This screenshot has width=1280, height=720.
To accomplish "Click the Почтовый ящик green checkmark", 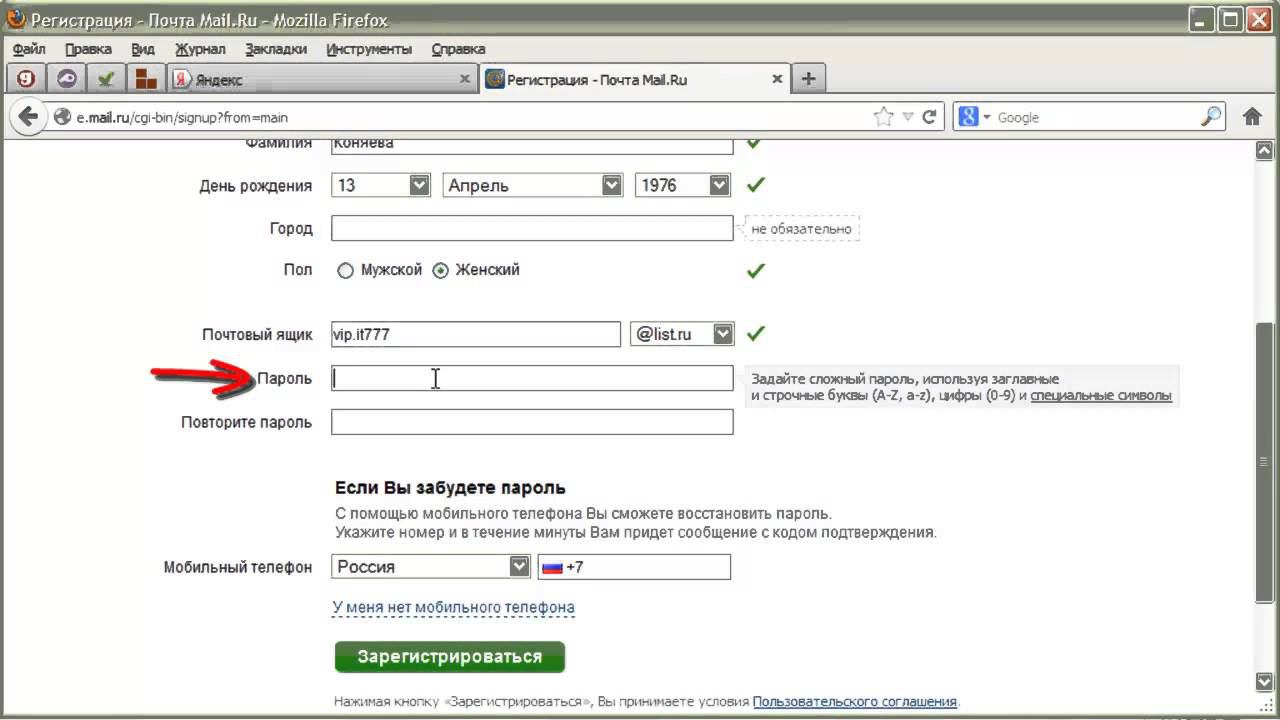I will coord(756,333).
